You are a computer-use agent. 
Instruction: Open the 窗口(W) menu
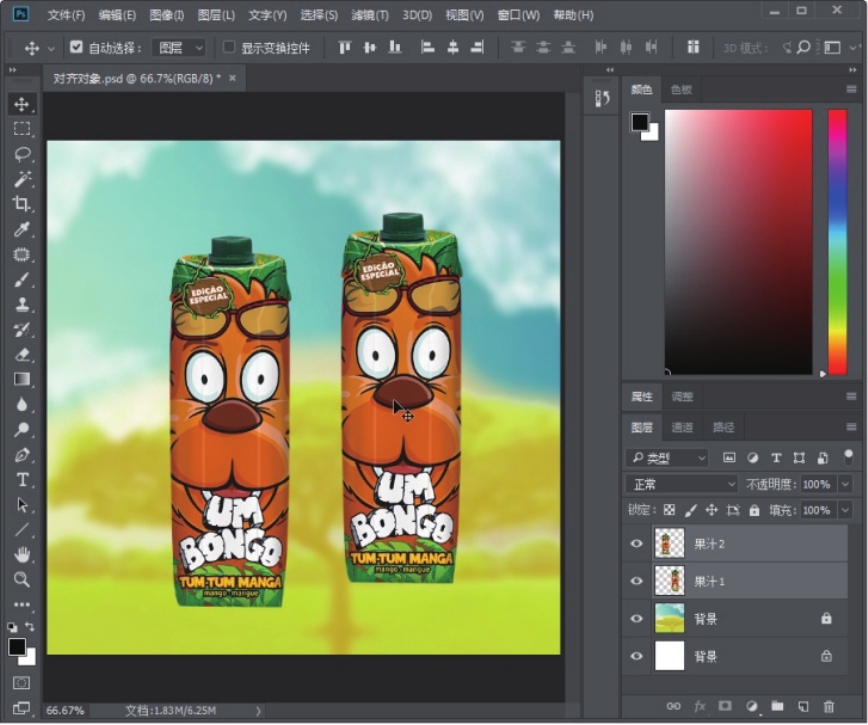tap(519, 15)
